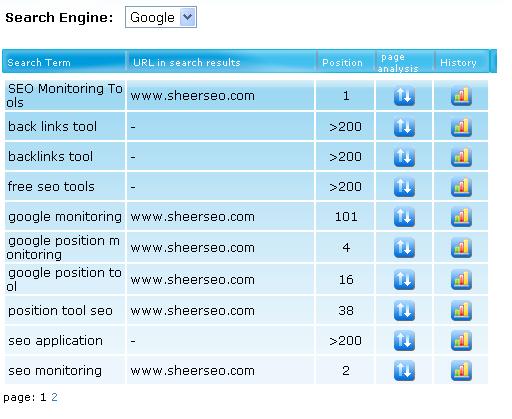Image resolution: width=512 pixels, height=419 pixels.
Task: Open page analysis for google position monitoring
Action: pos(404,248)
